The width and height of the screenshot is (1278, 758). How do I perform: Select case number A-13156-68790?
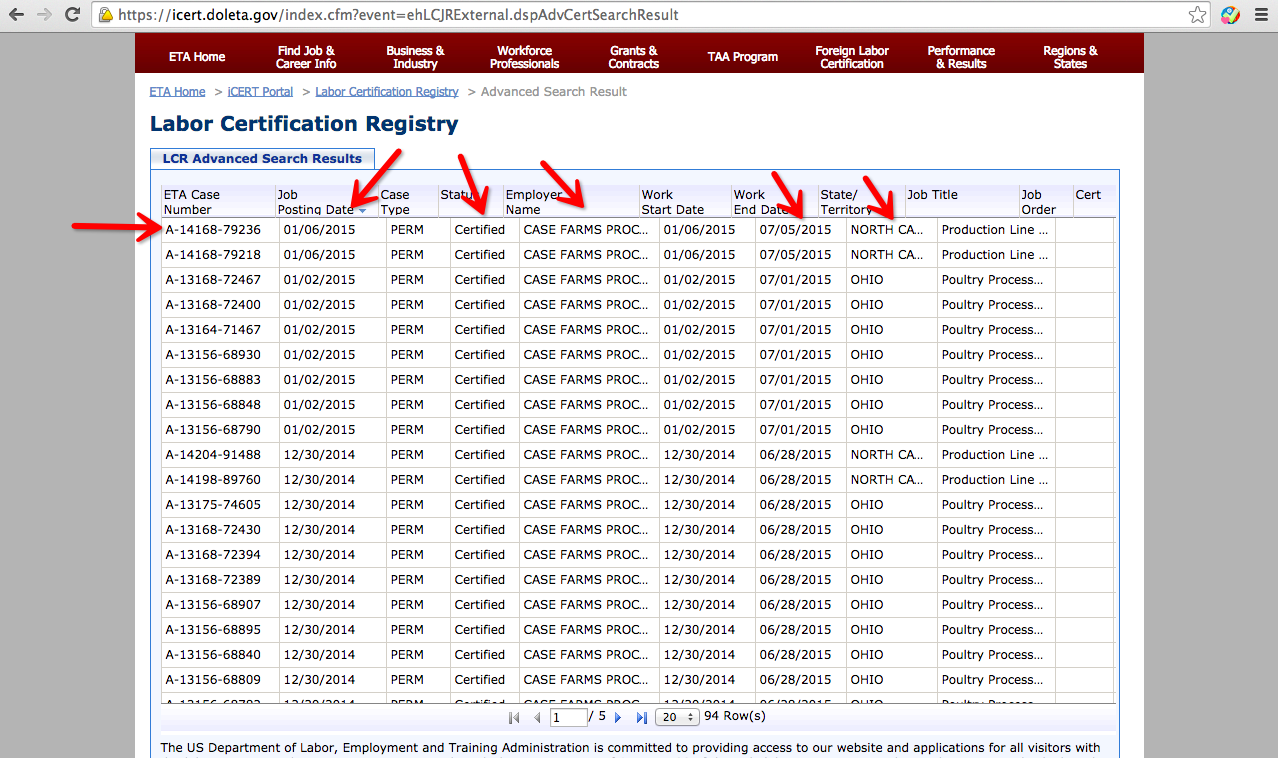click(213, 430)
